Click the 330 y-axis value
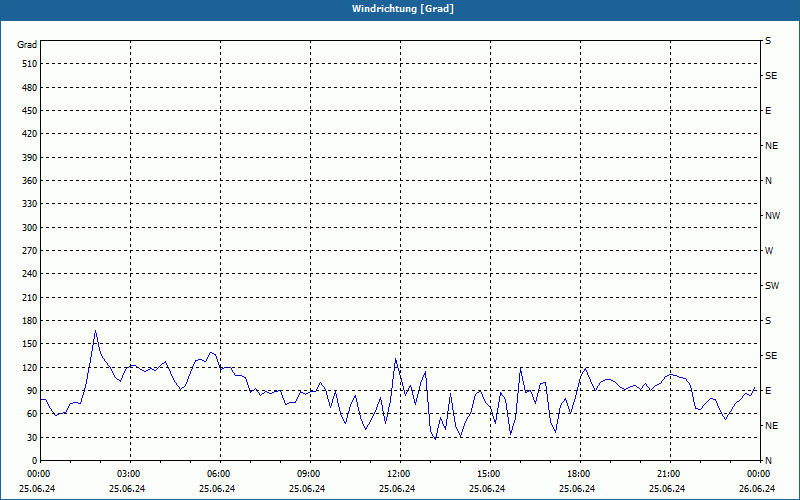 tap(30, 204)
